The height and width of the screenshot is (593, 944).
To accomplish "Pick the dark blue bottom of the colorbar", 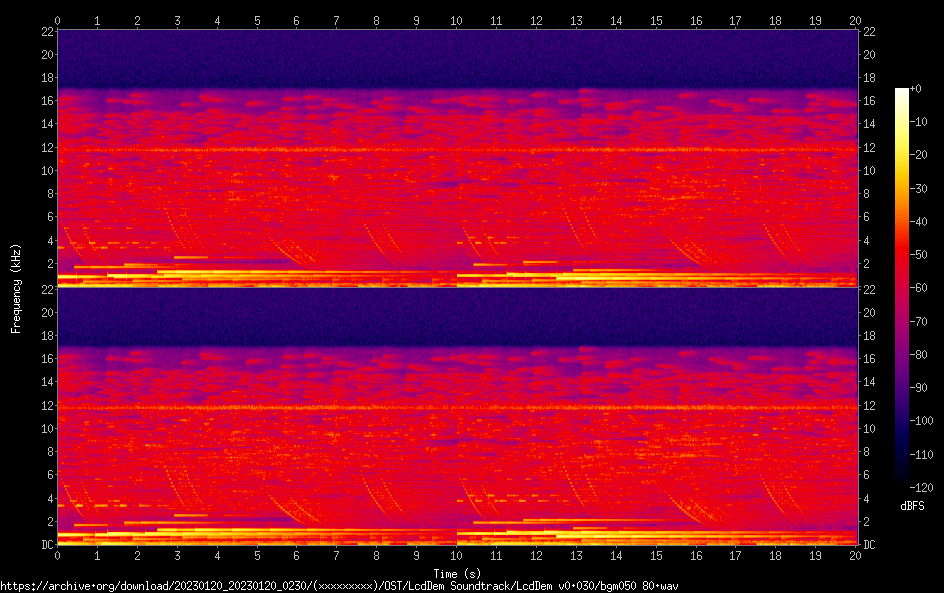I will 902,482.
